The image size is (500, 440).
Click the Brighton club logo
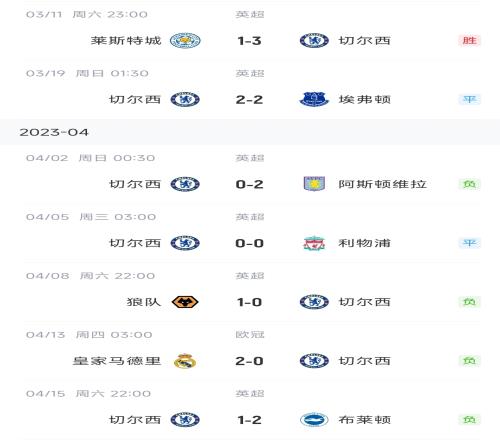(x=314, y=420)
